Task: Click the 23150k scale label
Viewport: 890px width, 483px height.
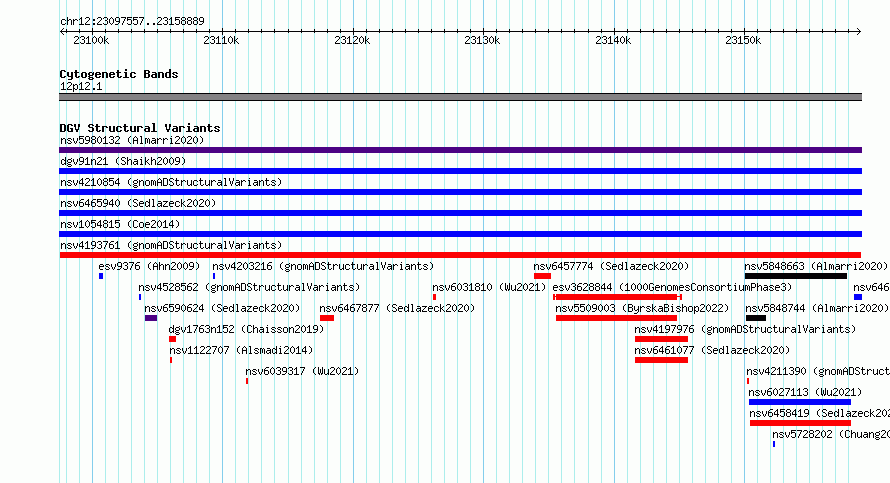Action: tap(744, 40)
